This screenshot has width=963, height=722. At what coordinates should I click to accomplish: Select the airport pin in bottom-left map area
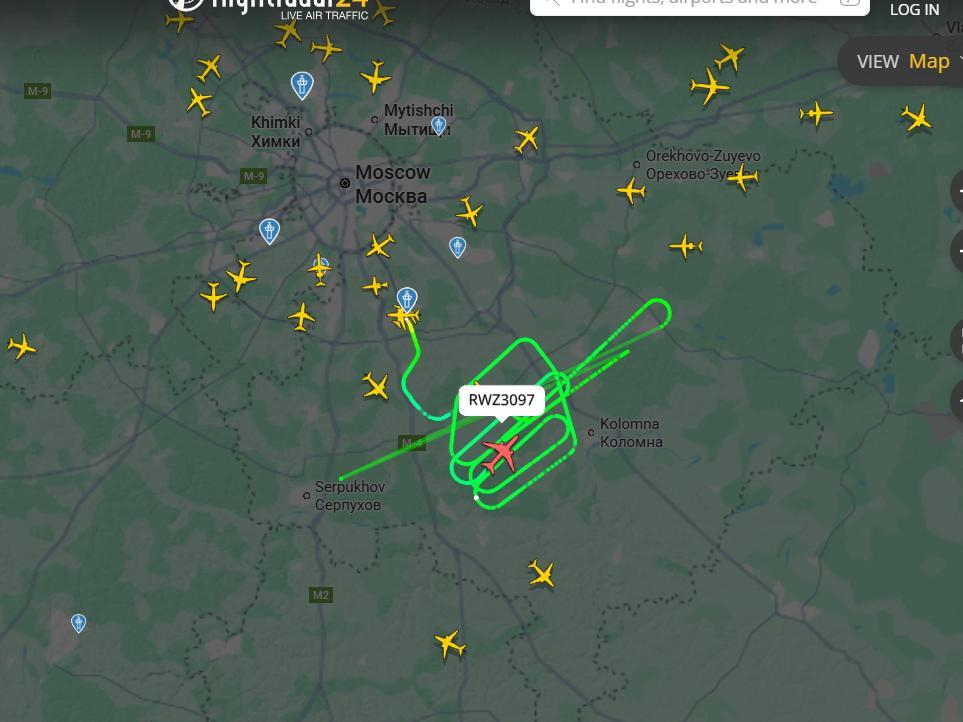tap(78, 623)
